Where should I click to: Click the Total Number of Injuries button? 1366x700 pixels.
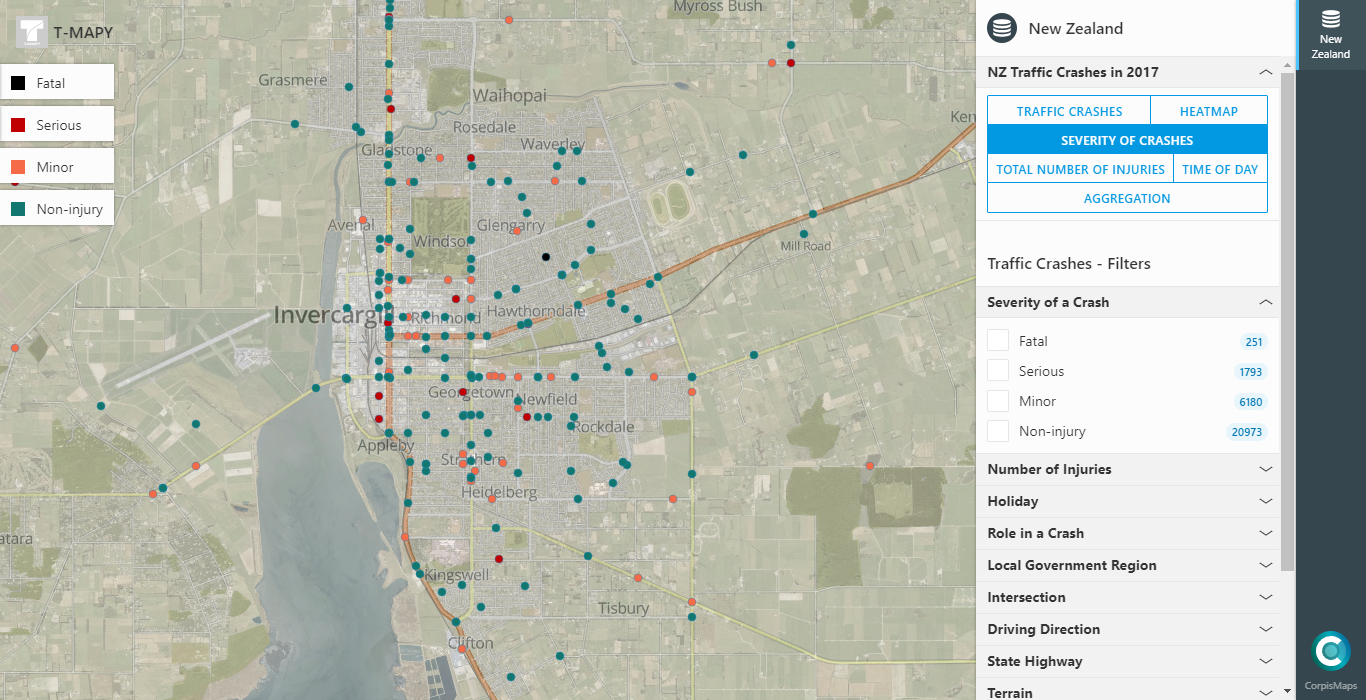click(1080, 169)
